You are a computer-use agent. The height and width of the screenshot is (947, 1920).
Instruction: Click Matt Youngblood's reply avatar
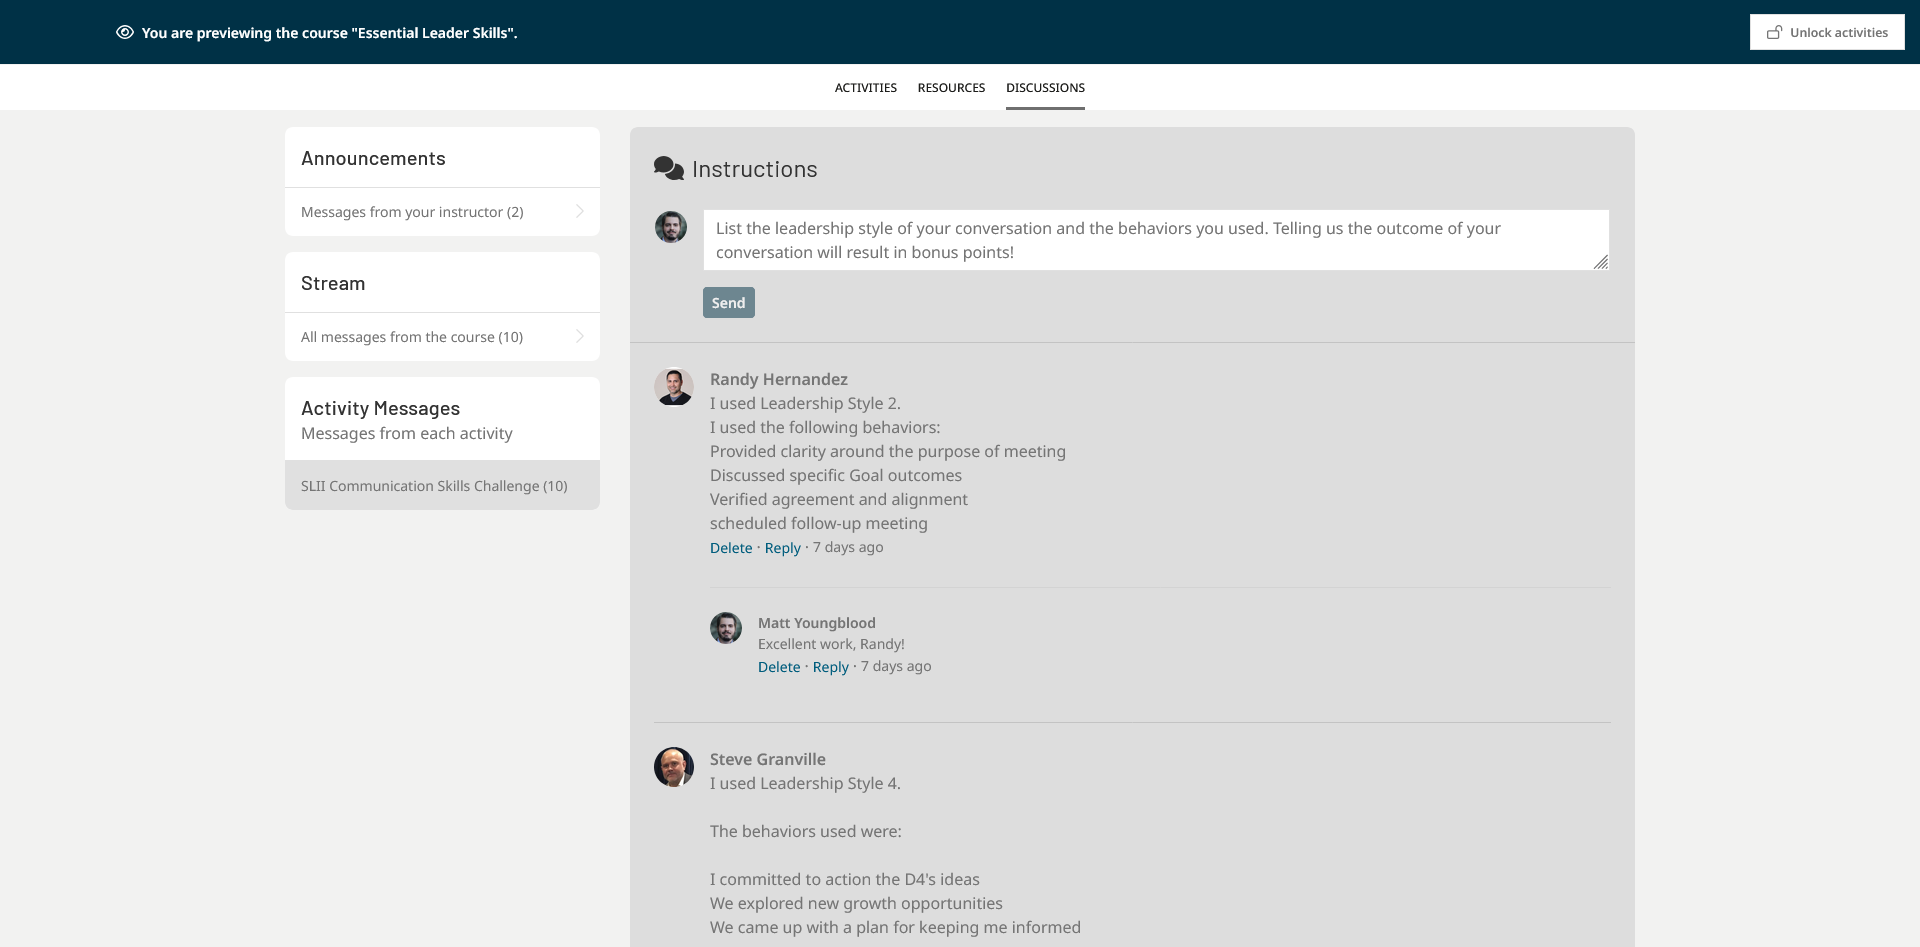726,628
